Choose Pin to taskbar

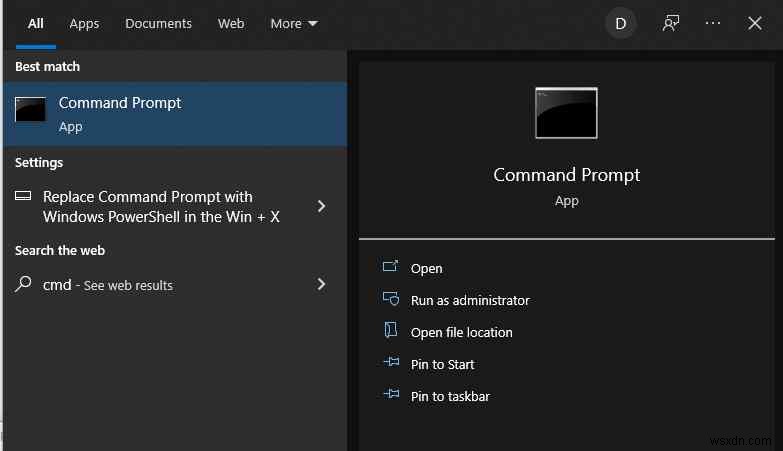click(450, 396)
